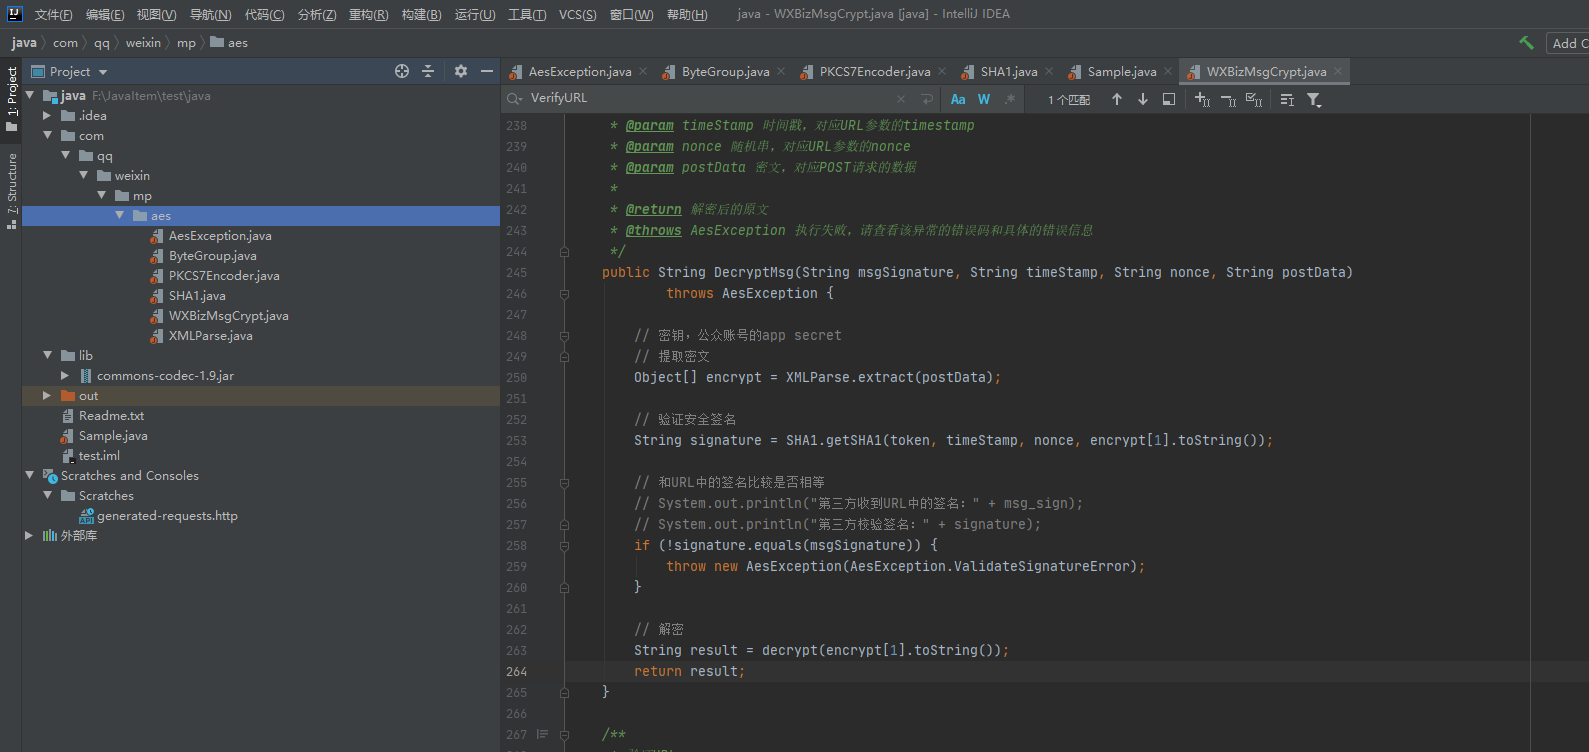
Task: Open the VCS(S) menu
Action: click(577, 14)
